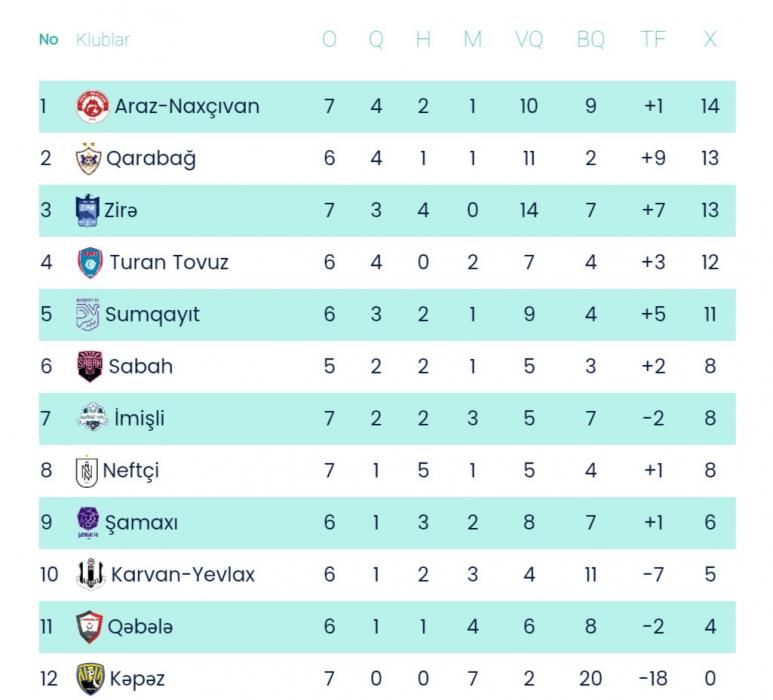Click the Karvan-Yevlax club logo
The width and height of the screenshot is (773, 700).
click(91, 574)
